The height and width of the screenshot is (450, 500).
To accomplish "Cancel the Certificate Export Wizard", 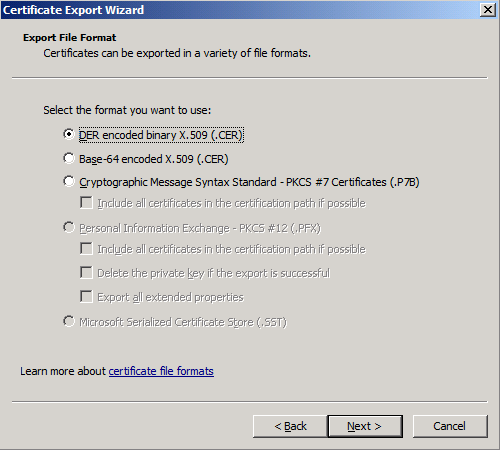I will pos(450,426).
